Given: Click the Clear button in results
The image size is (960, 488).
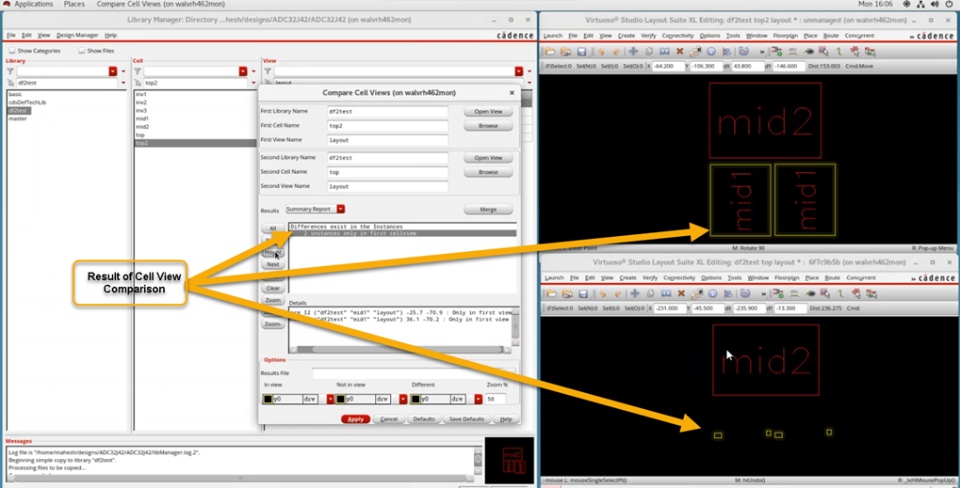Looking at the screenshot, I should pyautogui.click(x=272, y=288).
